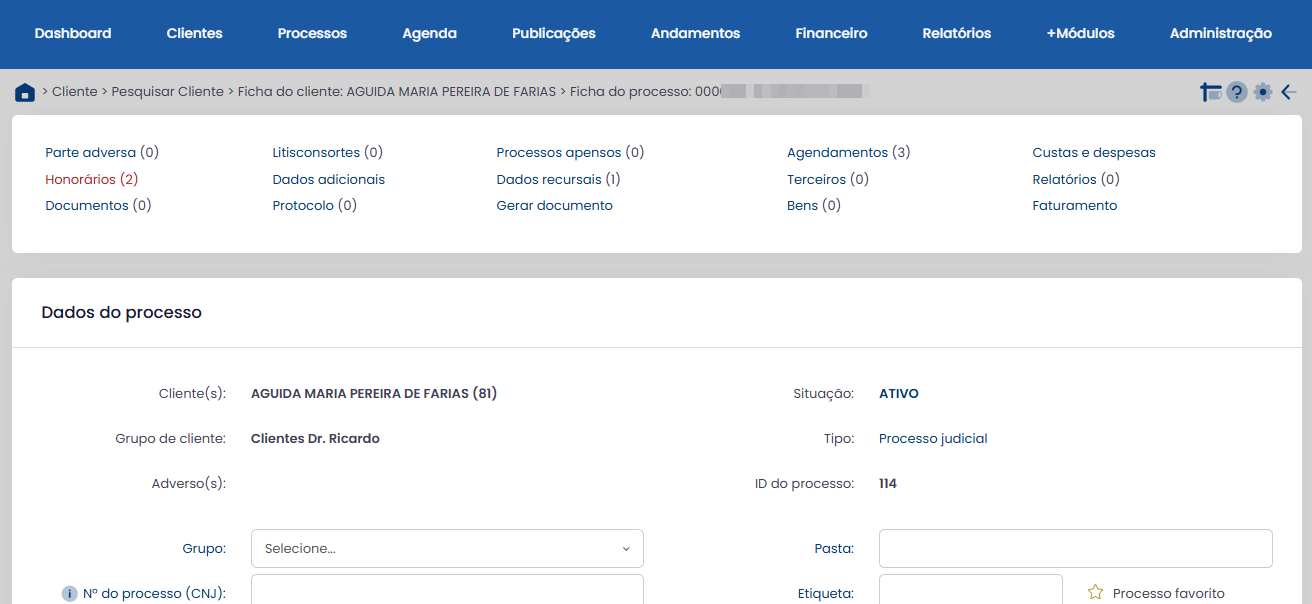Image resolution: width=1312 pixels, height=604 pixels.
Task: Open the +Módulos menu
Action: coord(1080,33)
